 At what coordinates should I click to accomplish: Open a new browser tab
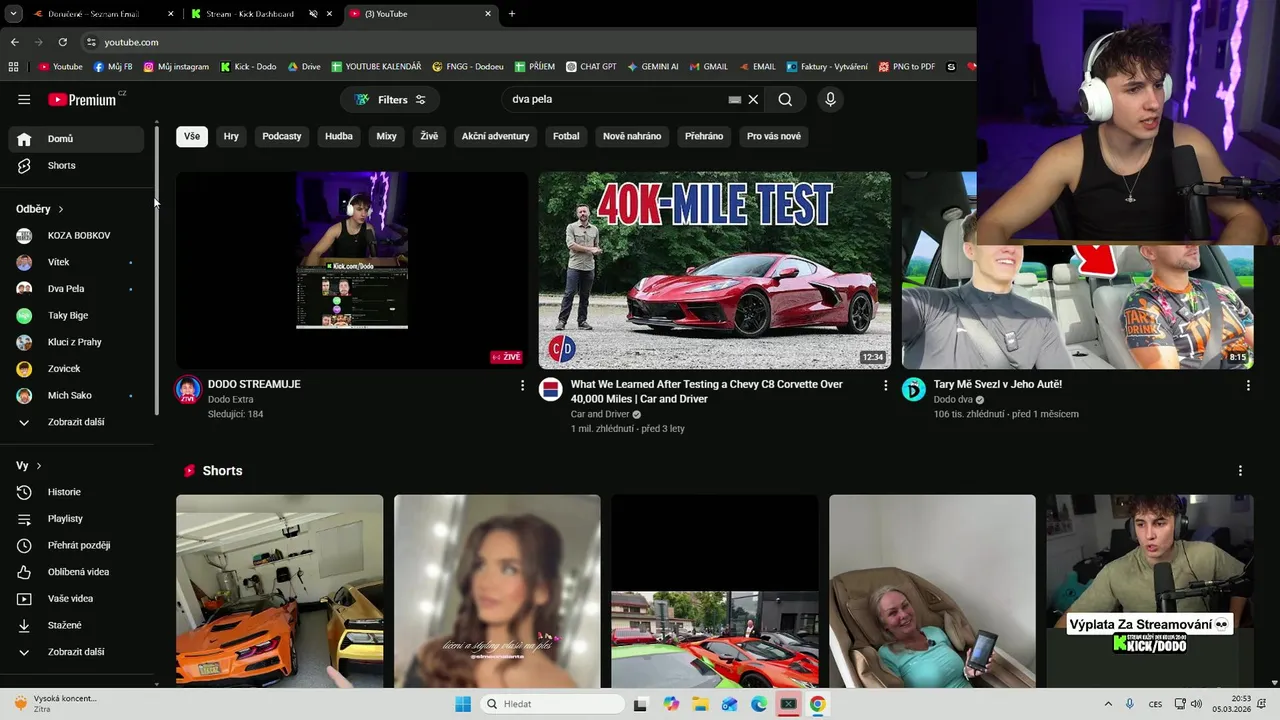pos(512,14)
